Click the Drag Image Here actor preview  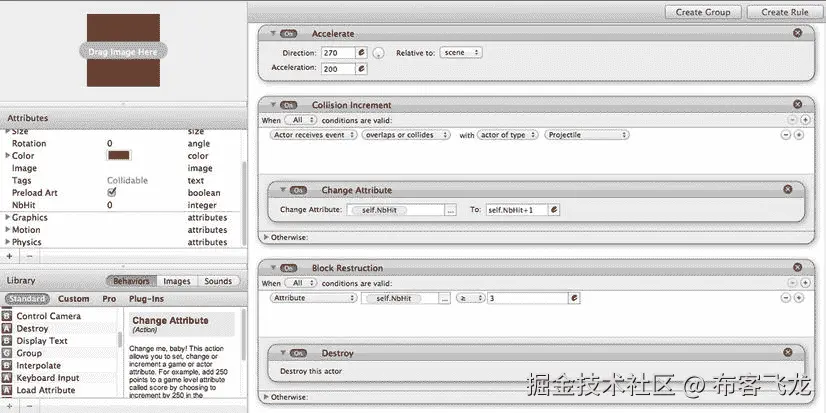point(123,51)
